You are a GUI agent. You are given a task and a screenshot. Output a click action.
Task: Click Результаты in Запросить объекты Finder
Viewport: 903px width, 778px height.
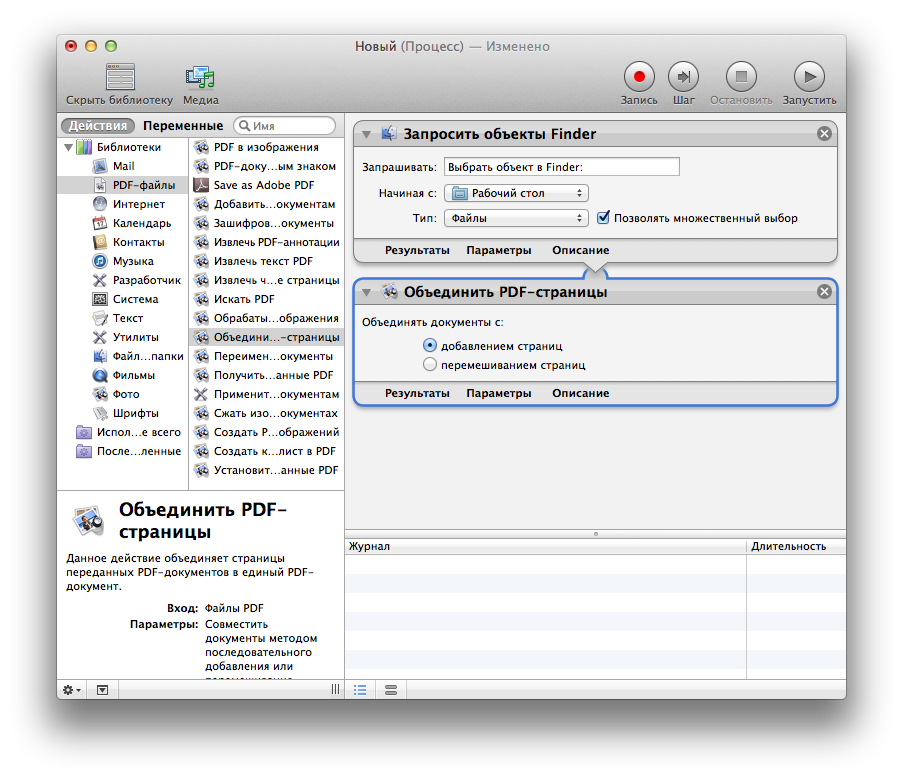pos(417,250)
